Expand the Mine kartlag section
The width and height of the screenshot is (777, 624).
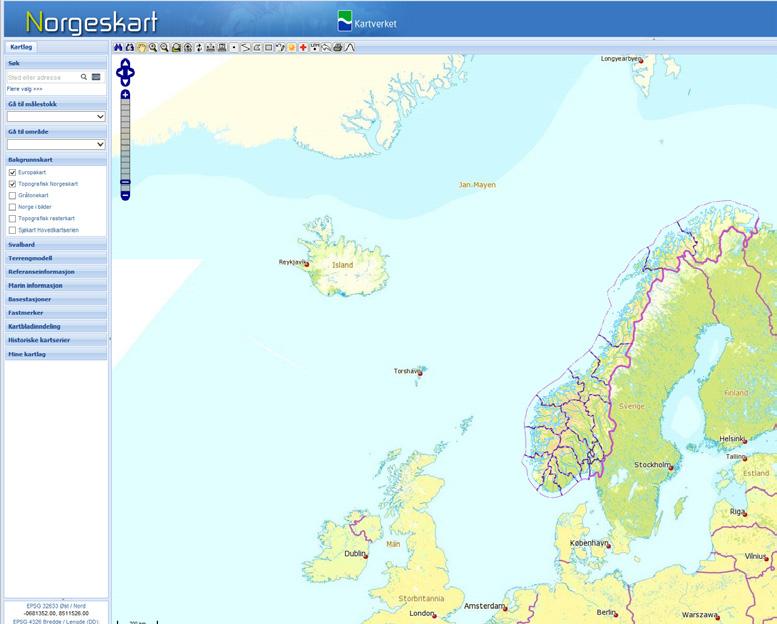pos(56,354)
